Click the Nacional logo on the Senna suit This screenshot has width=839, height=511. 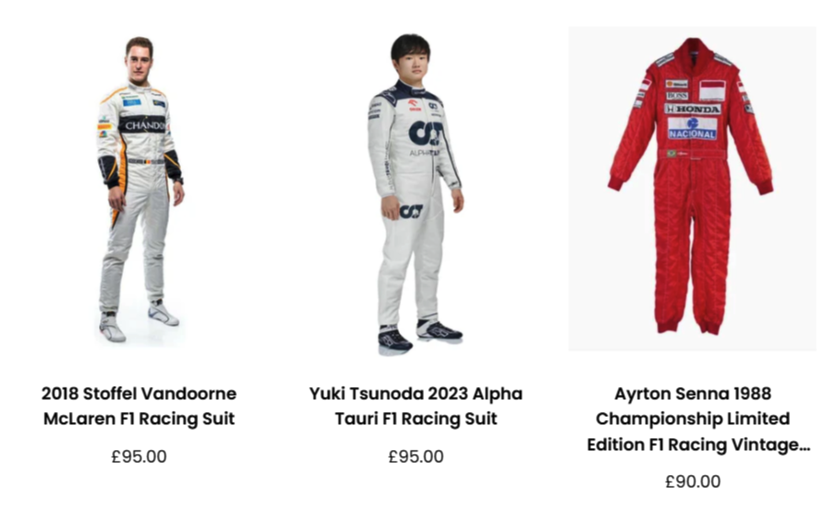point(692,129)
